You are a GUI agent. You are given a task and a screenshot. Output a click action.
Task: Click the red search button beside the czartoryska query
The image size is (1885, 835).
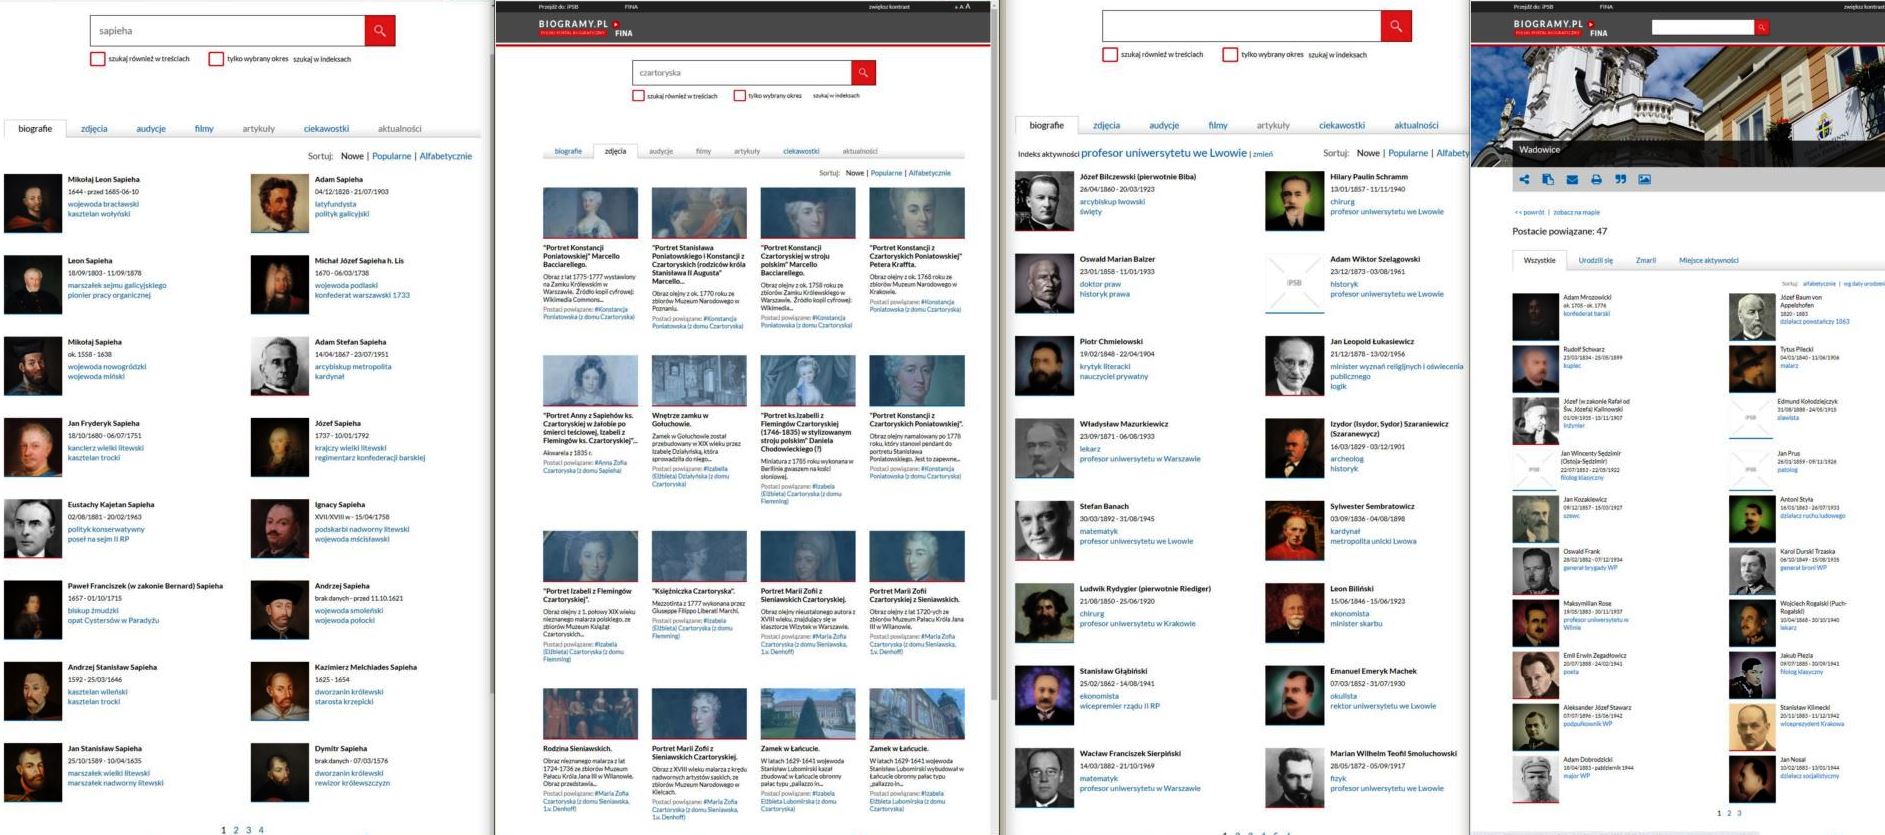(863, 73)
